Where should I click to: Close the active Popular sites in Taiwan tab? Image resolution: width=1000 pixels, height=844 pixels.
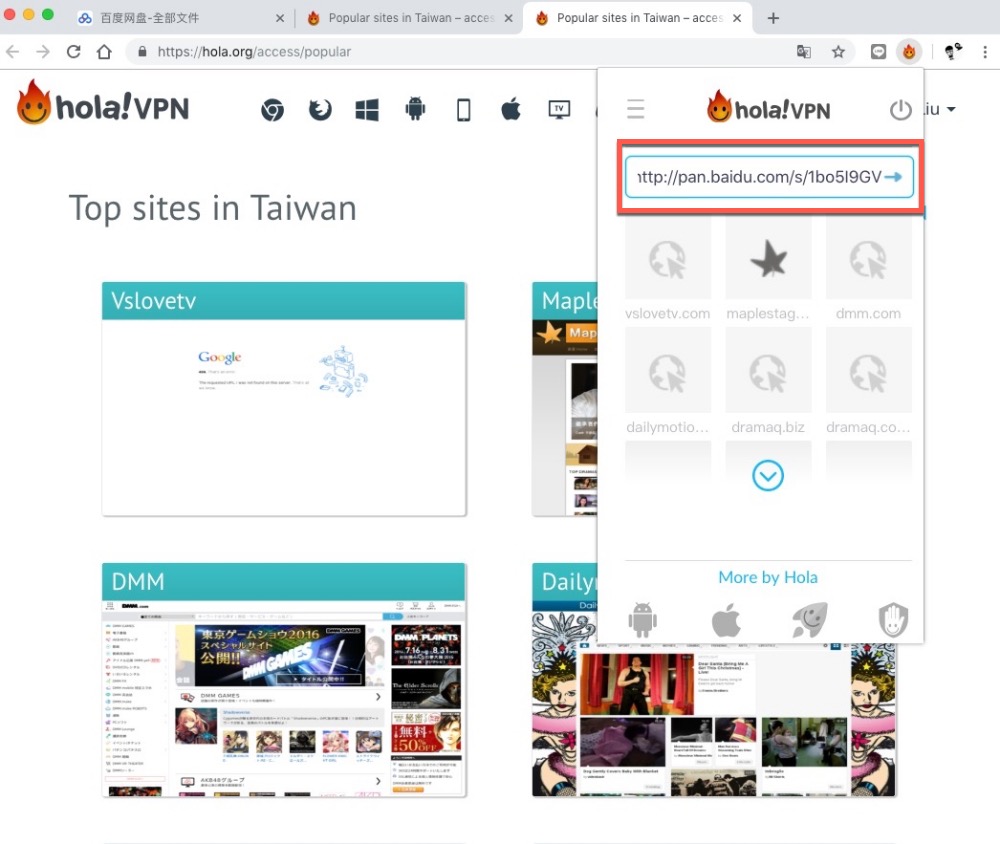(737, 19)
